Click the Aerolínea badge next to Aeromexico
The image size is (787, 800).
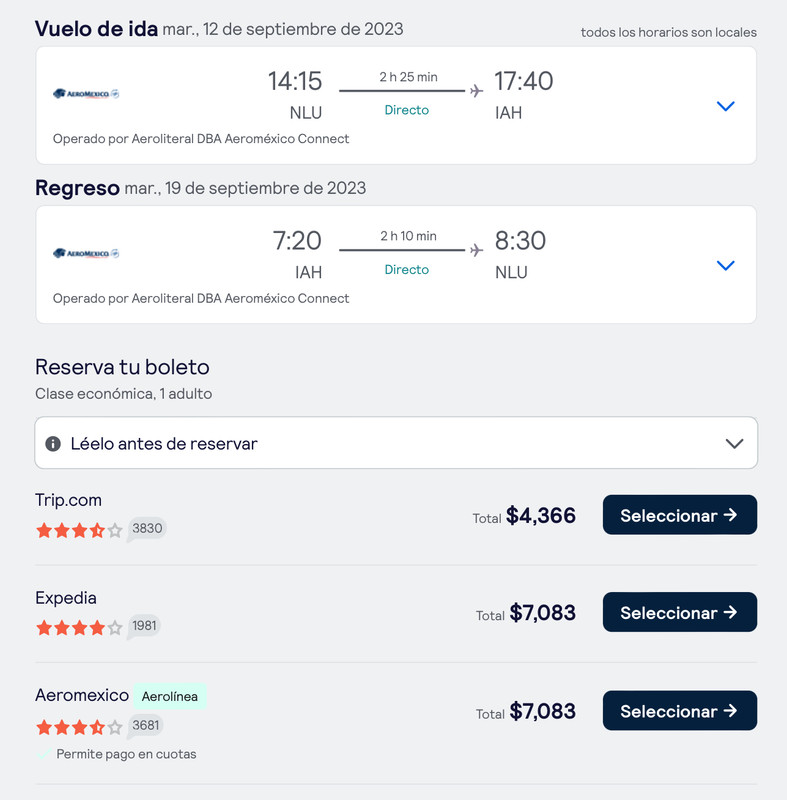click(x=170, y=696)
